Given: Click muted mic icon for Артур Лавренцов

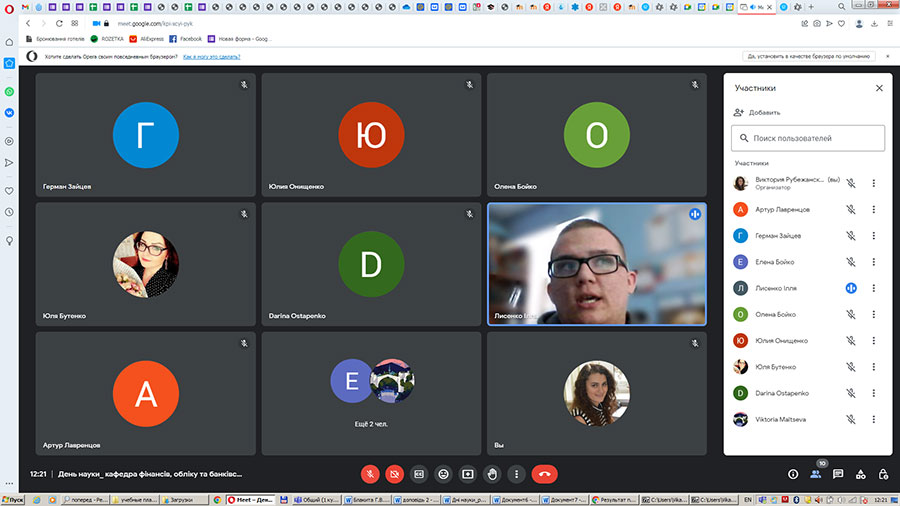Looking at the screenshot, I should [851, 209].
